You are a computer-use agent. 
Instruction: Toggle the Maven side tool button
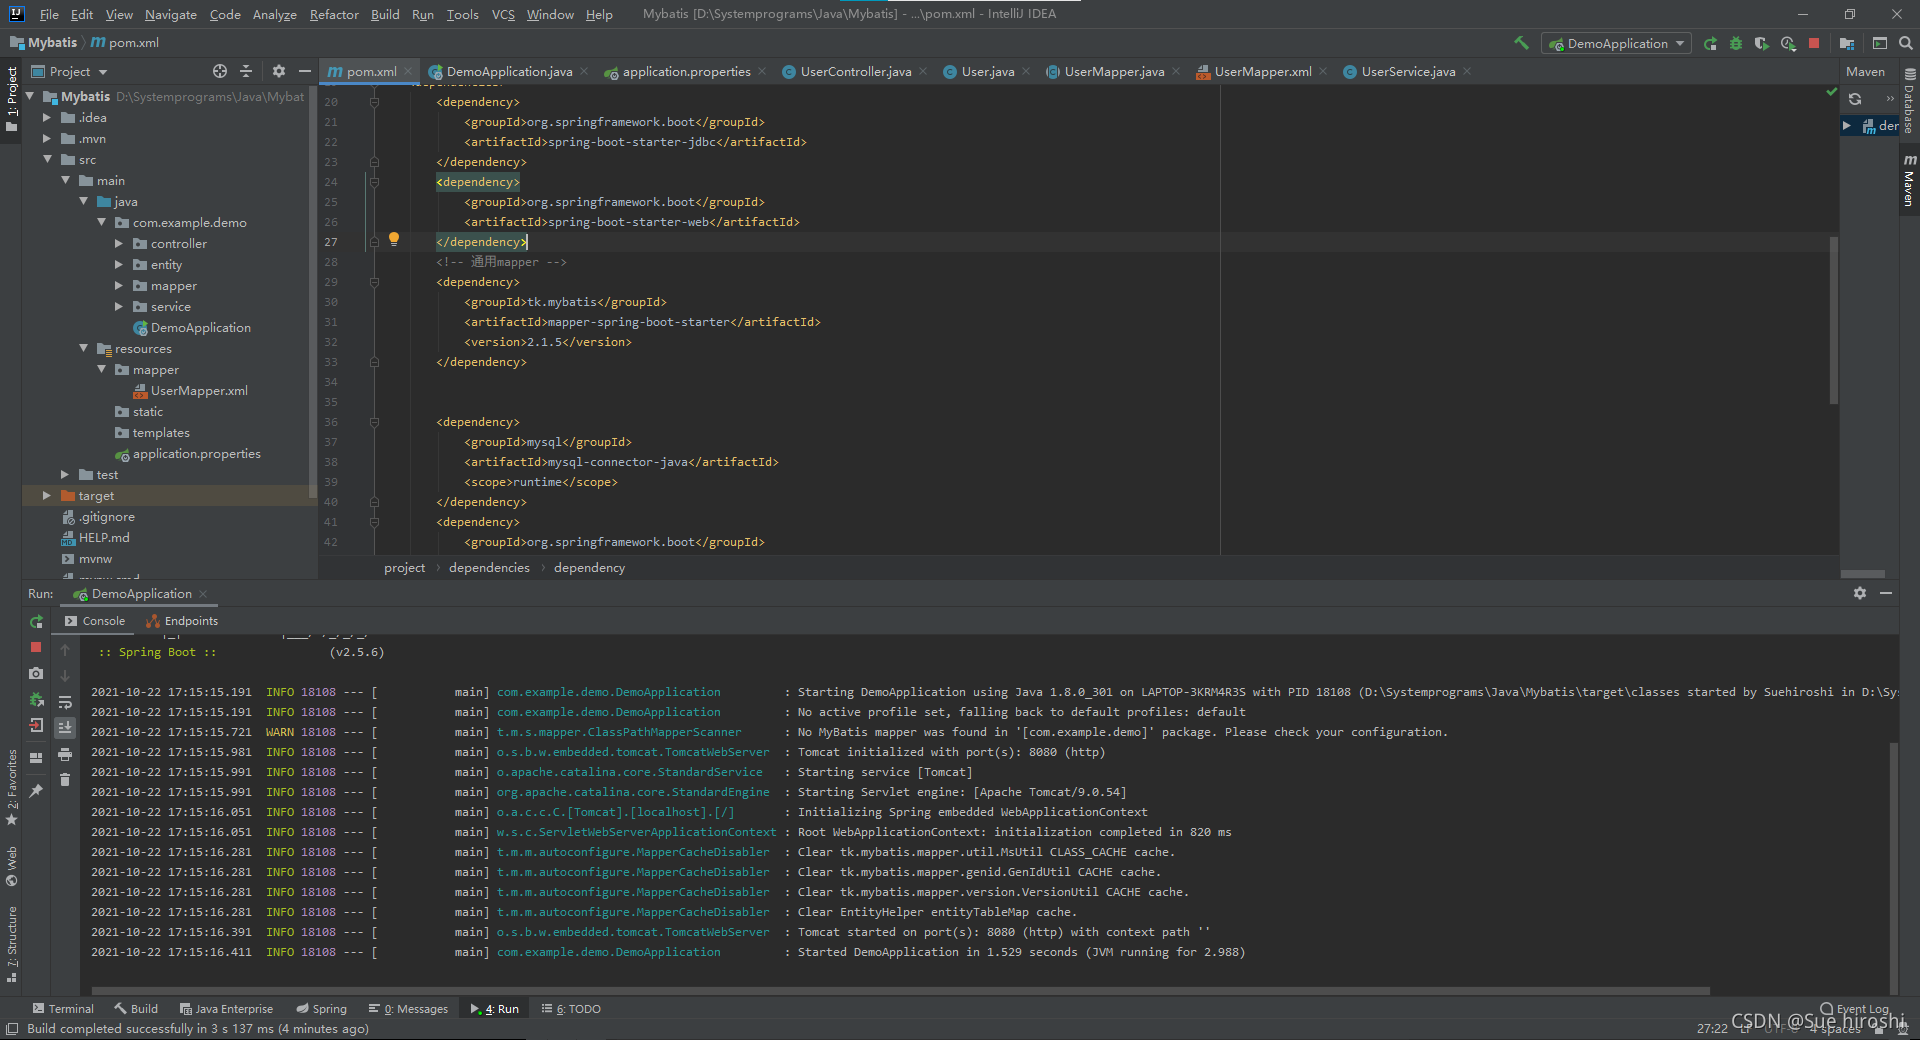(x=1909, y=181)
